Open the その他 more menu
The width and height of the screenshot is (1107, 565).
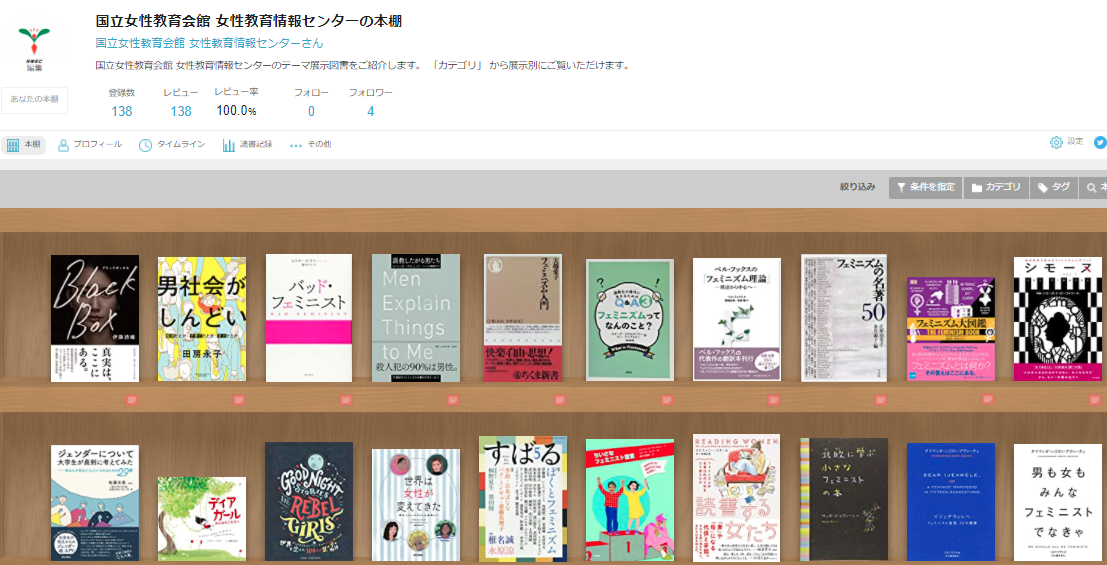(311, 145)
